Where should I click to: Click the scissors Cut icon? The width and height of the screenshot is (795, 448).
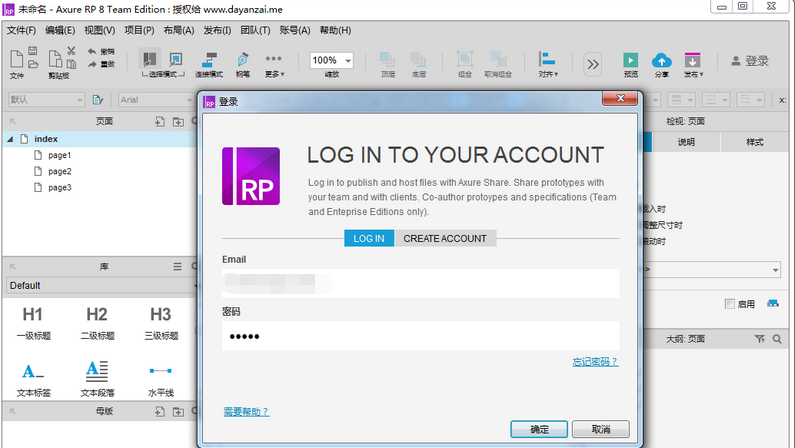[71, 51]
